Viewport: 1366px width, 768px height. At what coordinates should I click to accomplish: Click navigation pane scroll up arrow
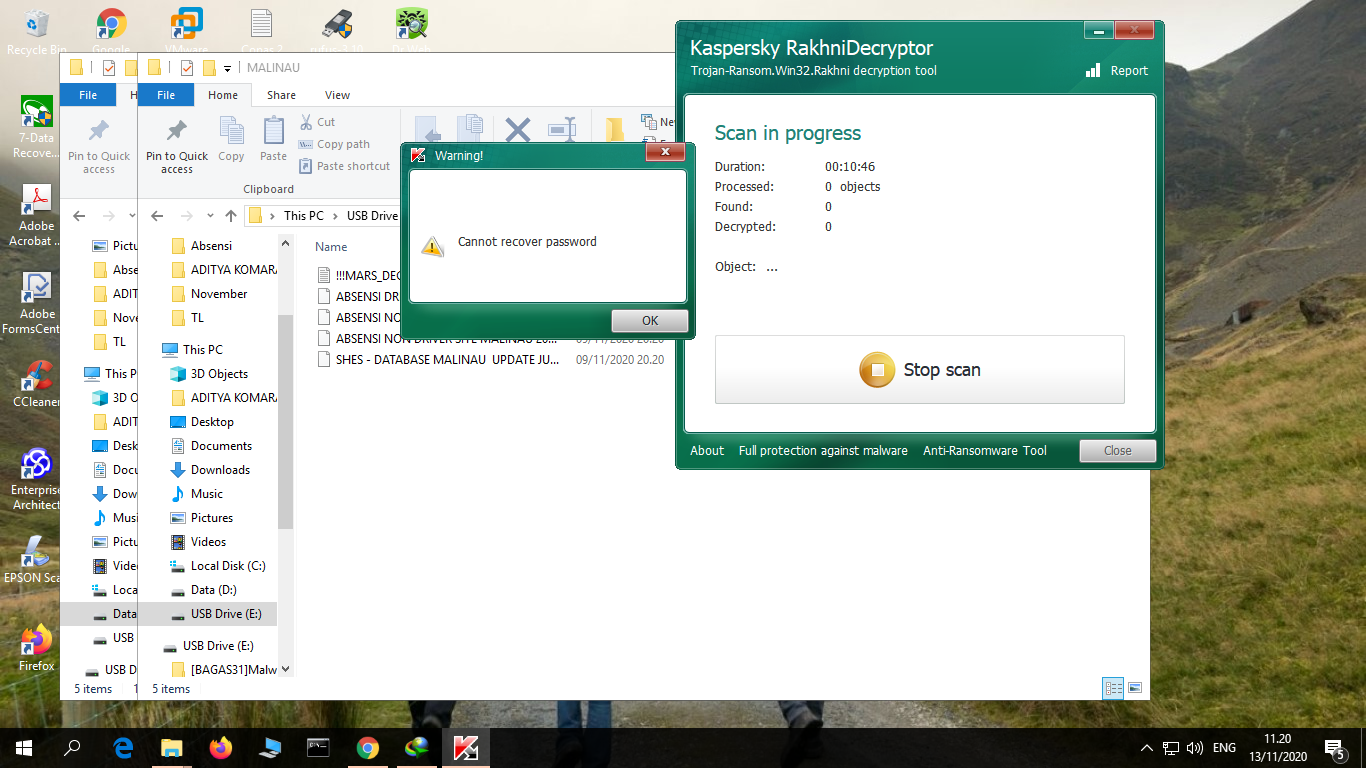pyautogui.click(x=285, y=243)
